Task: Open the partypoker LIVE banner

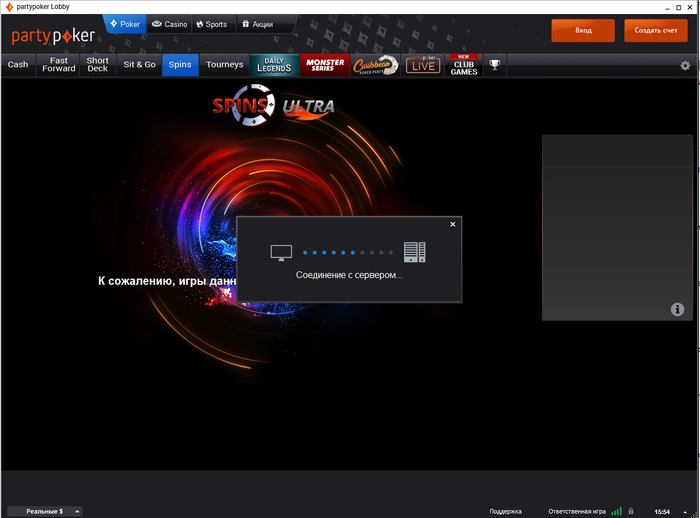Action: coord(423,65)
